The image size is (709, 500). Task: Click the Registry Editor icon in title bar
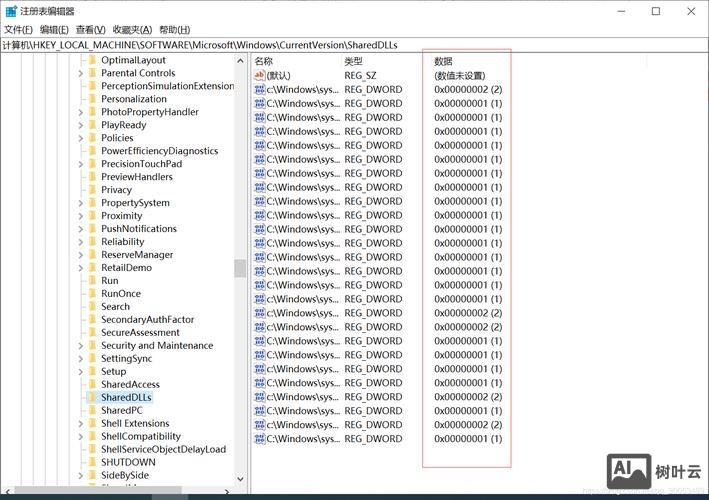pyautogui.click(x=10, y=11)
